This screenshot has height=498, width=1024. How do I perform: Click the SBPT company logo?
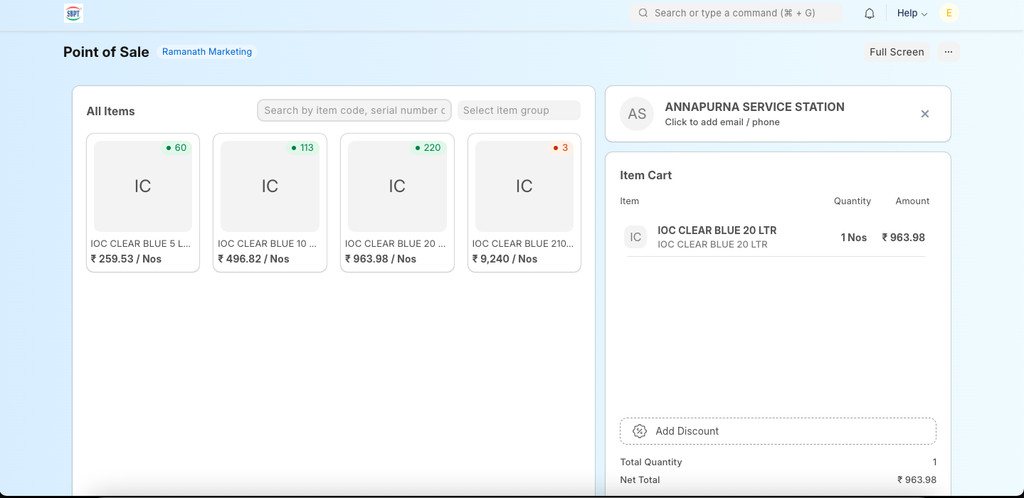point(73,13)
